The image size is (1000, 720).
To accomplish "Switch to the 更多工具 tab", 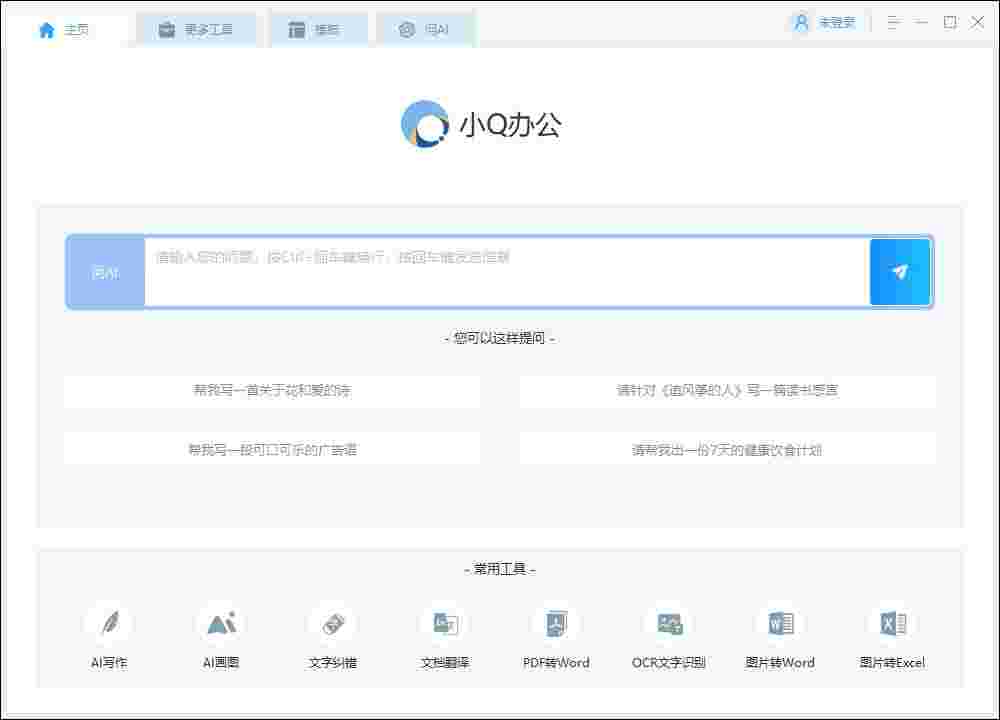I will point(197,29).
